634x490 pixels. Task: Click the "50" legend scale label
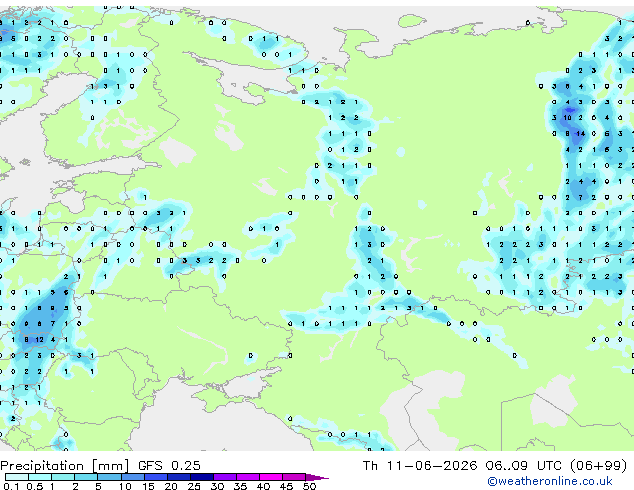pyautogui.click(x=309, y=486)
